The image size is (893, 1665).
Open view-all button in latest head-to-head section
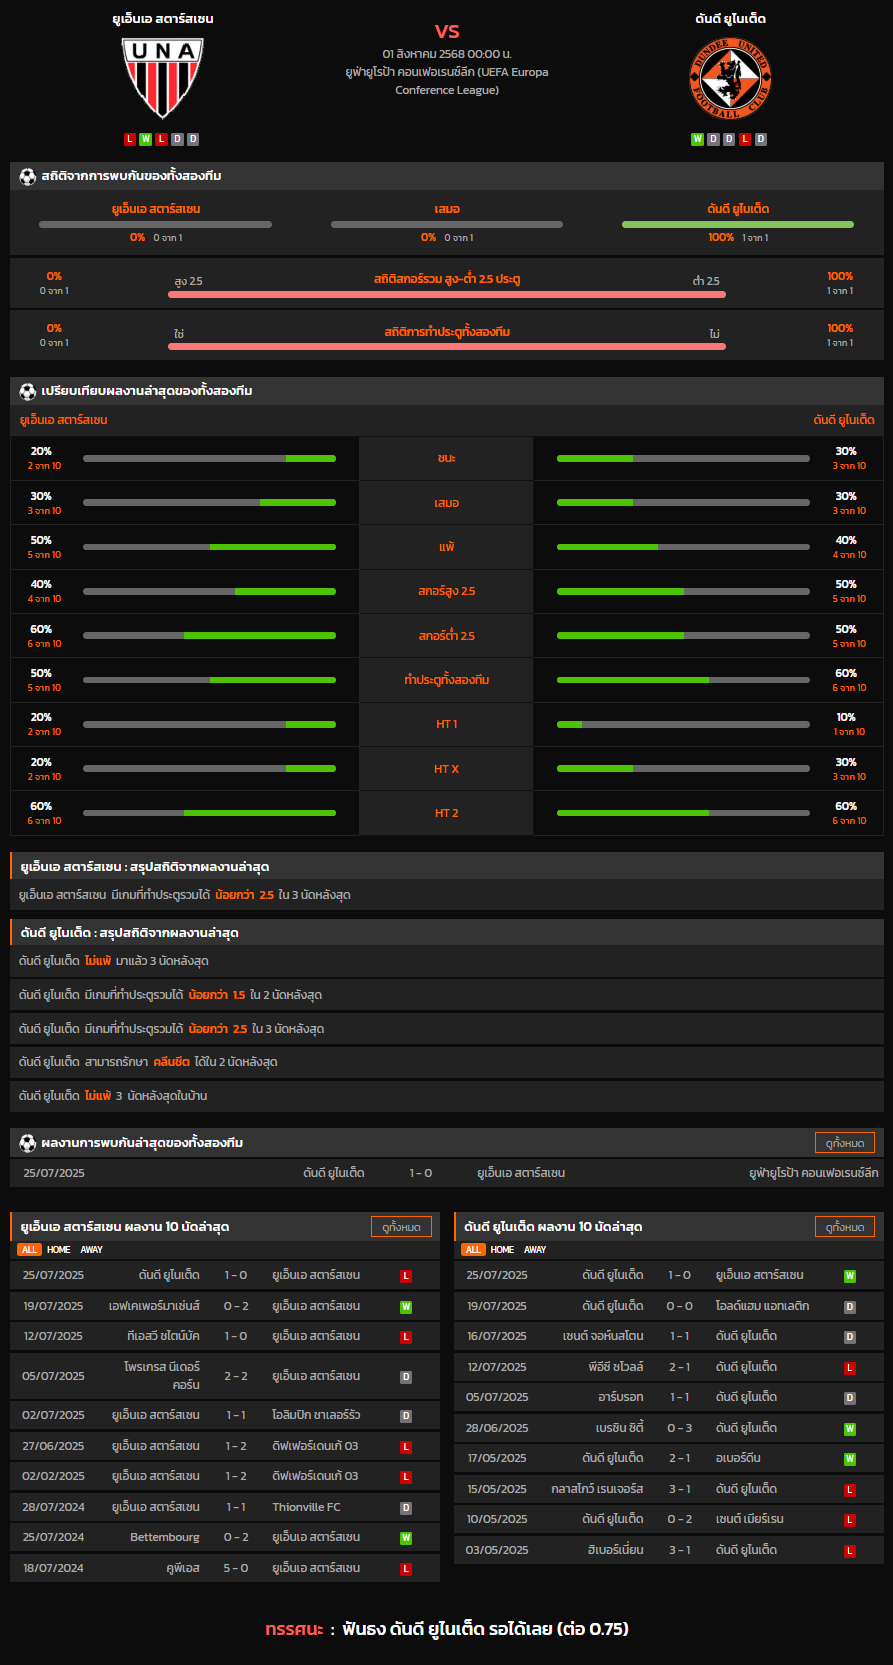click(845, 1143)
